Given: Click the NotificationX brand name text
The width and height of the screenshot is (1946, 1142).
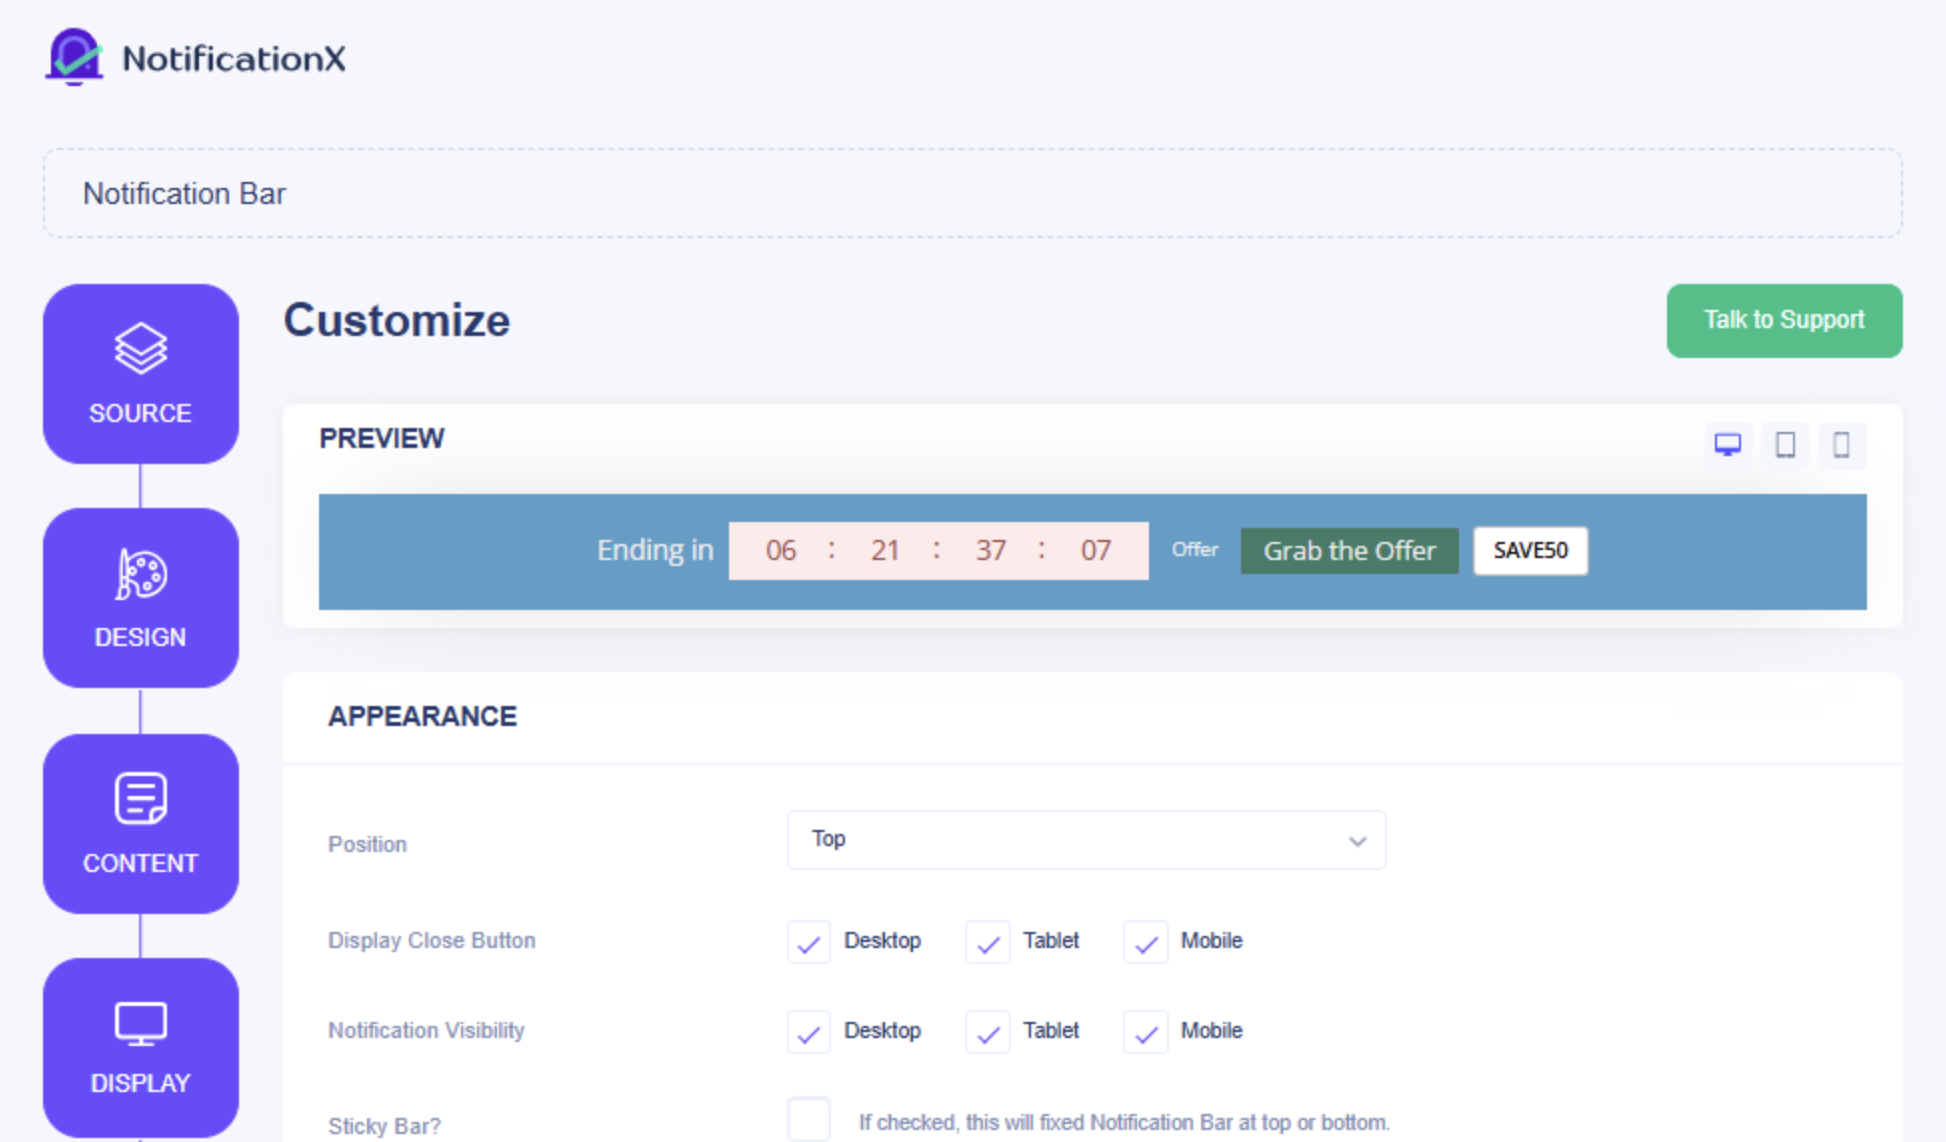Looking at the screenshot, I should 234,59.
